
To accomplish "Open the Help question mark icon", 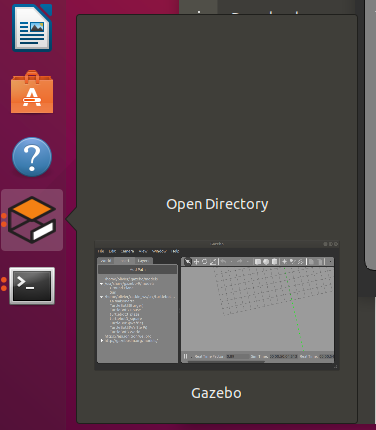I will (x=32, y=157).
